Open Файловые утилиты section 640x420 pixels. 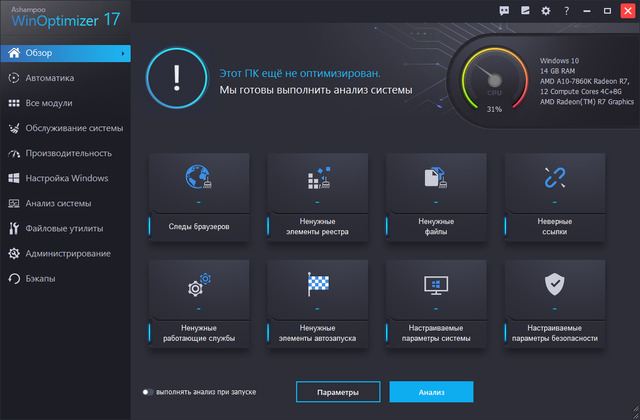tap(65, 229)
